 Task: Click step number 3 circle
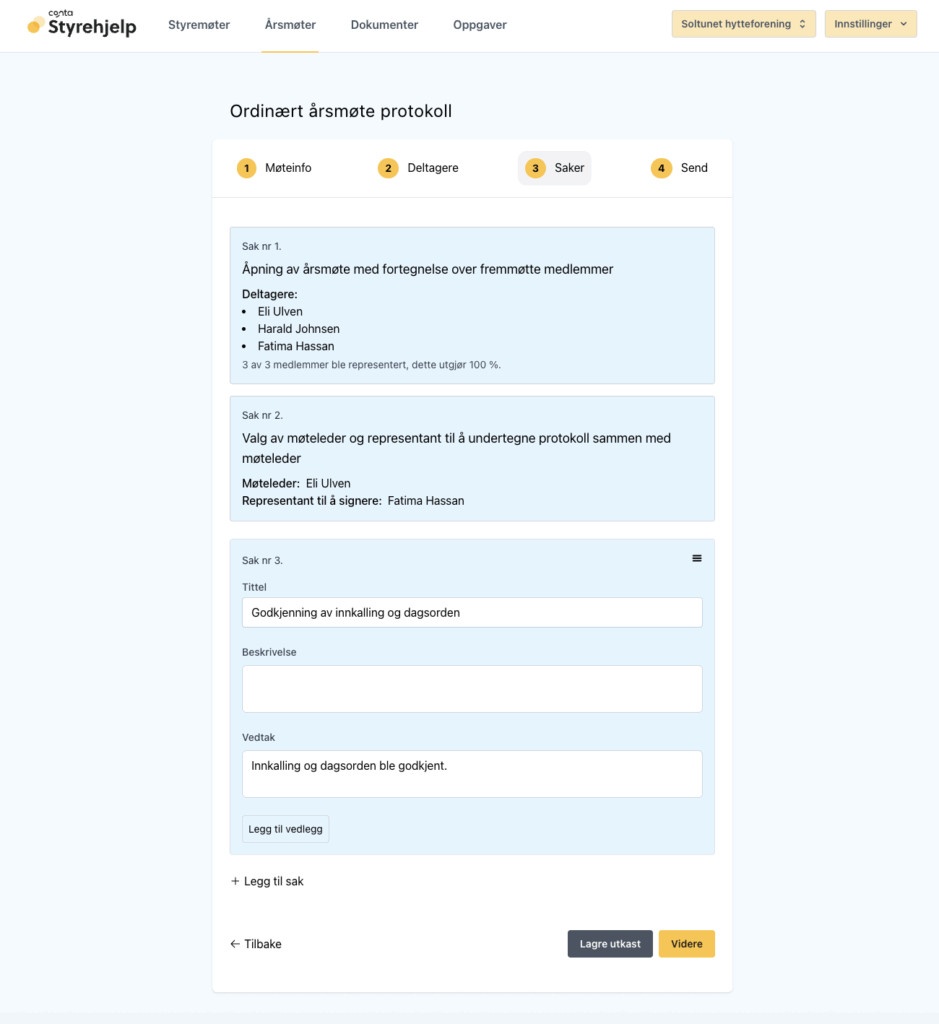pyautogui.click(x=535, y=168)
